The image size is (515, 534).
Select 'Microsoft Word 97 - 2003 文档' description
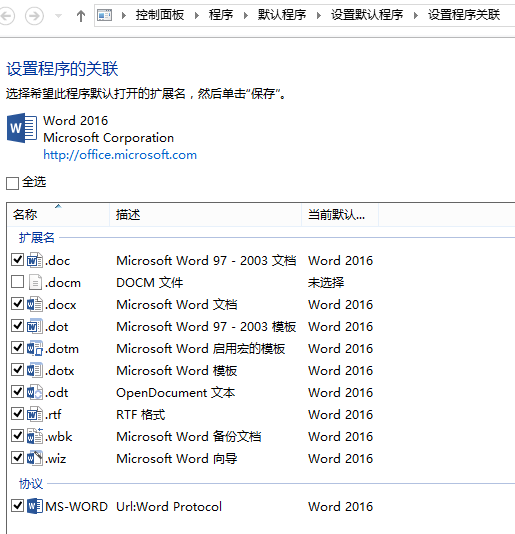click(x=206, y=261)
